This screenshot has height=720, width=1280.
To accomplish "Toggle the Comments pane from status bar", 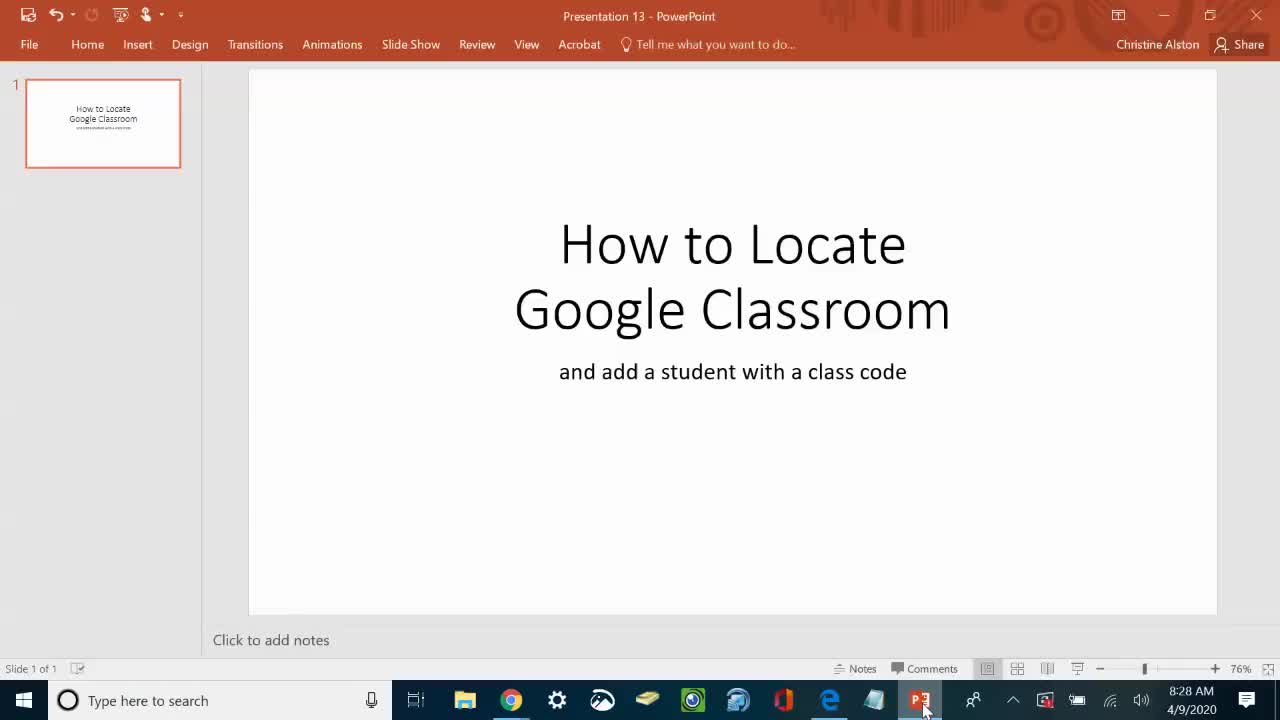I will coord(925,669).
